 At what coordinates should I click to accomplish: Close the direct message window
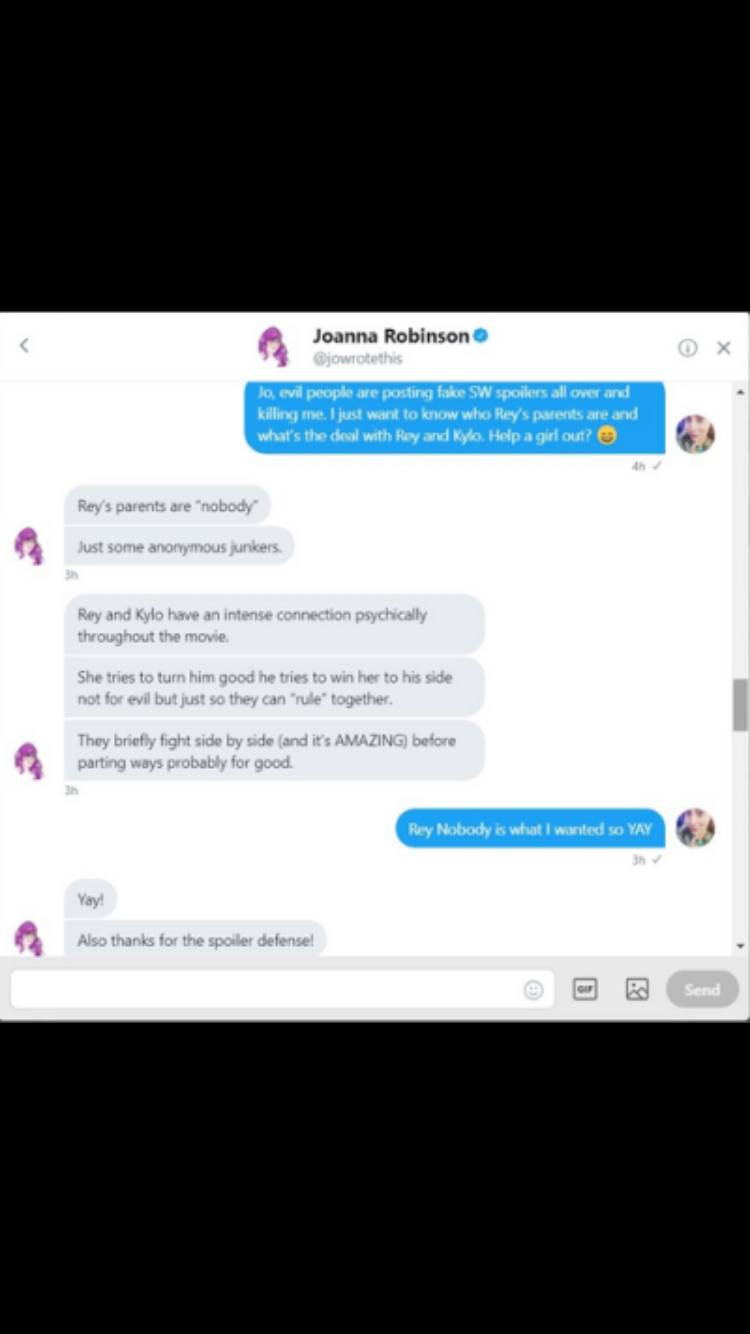[724, 347]
